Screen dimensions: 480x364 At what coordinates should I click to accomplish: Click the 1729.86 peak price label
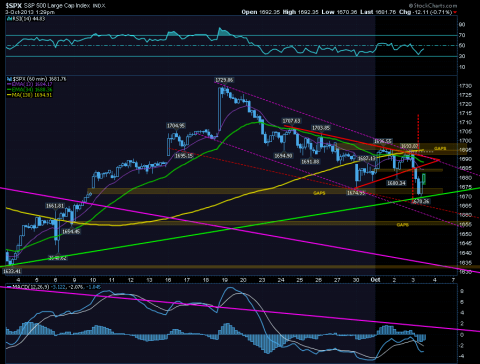coord(224,80)
